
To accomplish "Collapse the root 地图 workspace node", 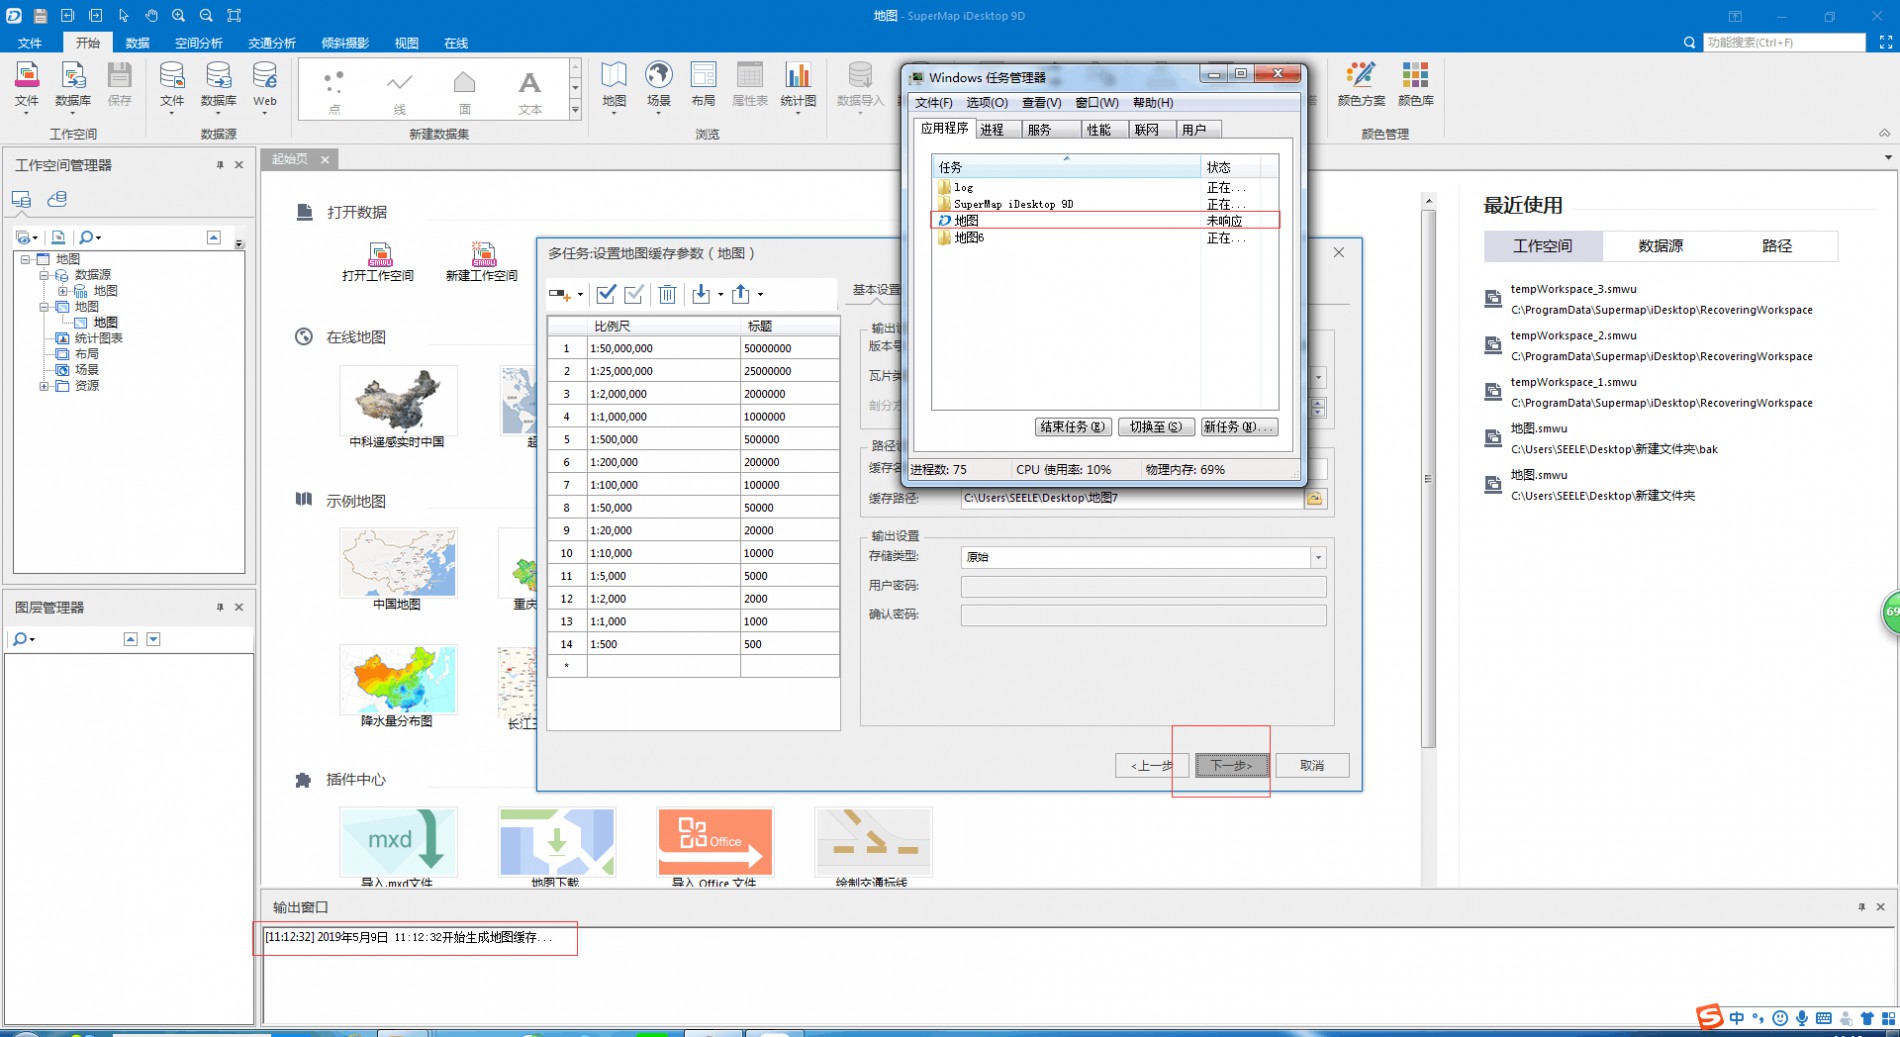I will coord(26,259).
